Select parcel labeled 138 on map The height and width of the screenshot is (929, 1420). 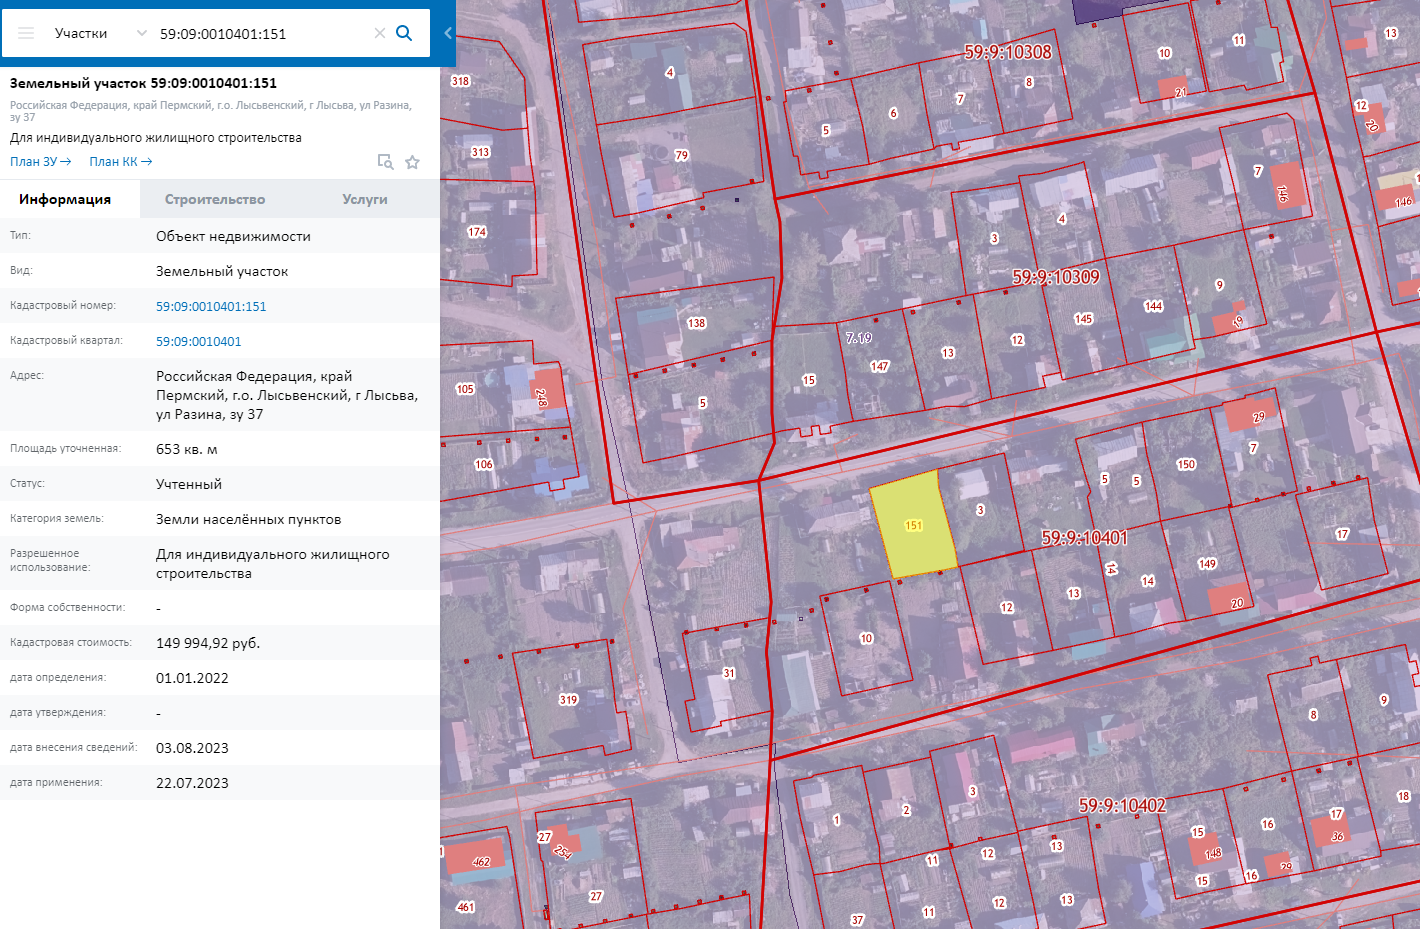[x=696, y=323]
